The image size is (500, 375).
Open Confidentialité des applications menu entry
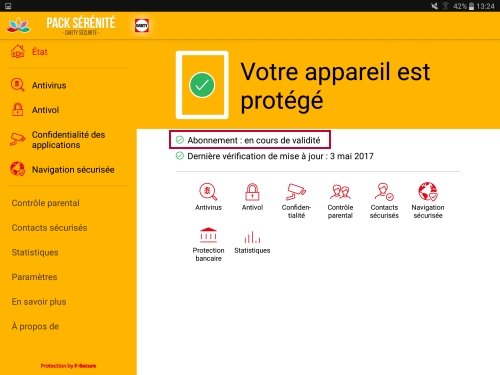[x=68, y=140]
